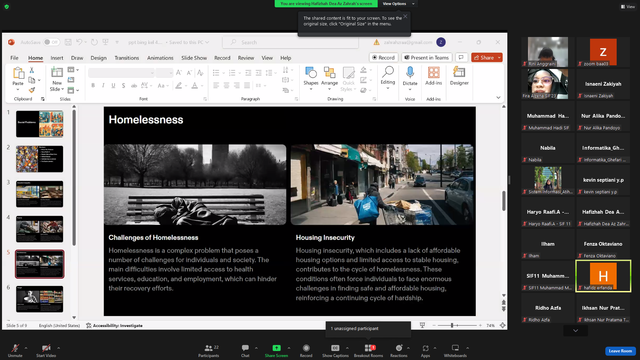Screen dimensions: 640x360
Task: Open Breakout Rooms
Action: tap(369, 350)
